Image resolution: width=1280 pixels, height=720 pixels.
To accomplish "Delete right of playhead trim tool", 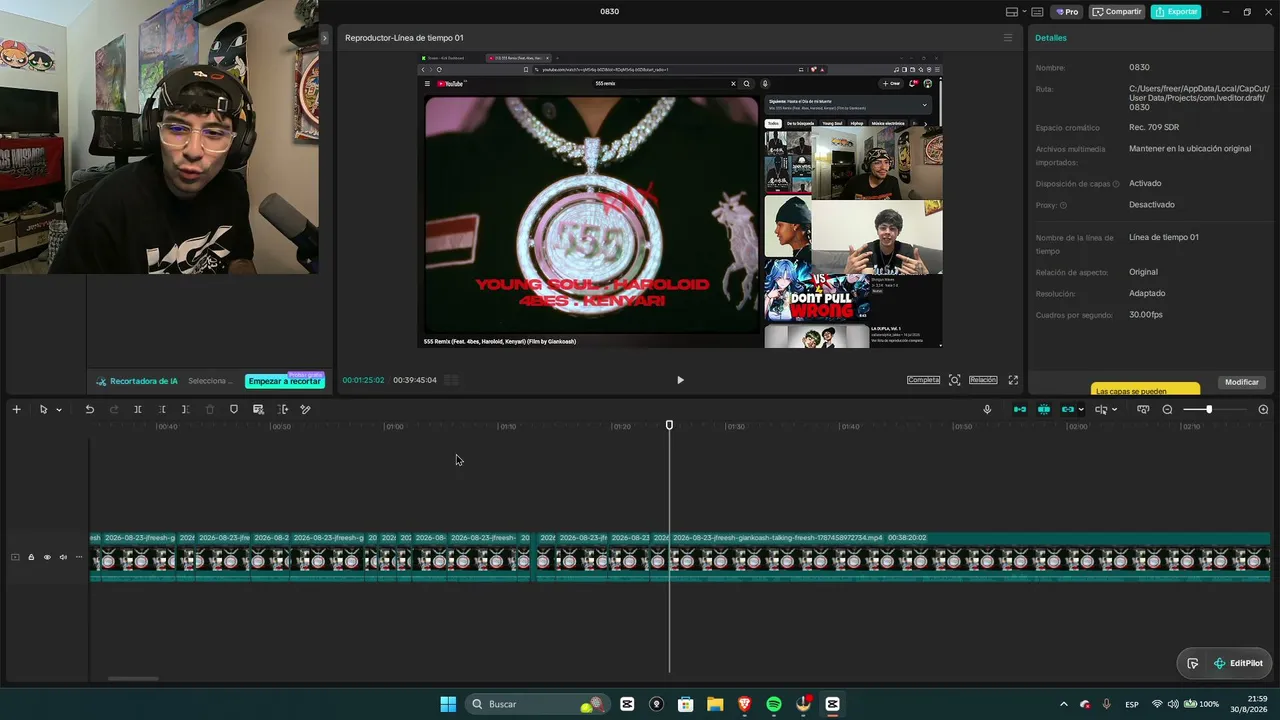I will (186, 409).
